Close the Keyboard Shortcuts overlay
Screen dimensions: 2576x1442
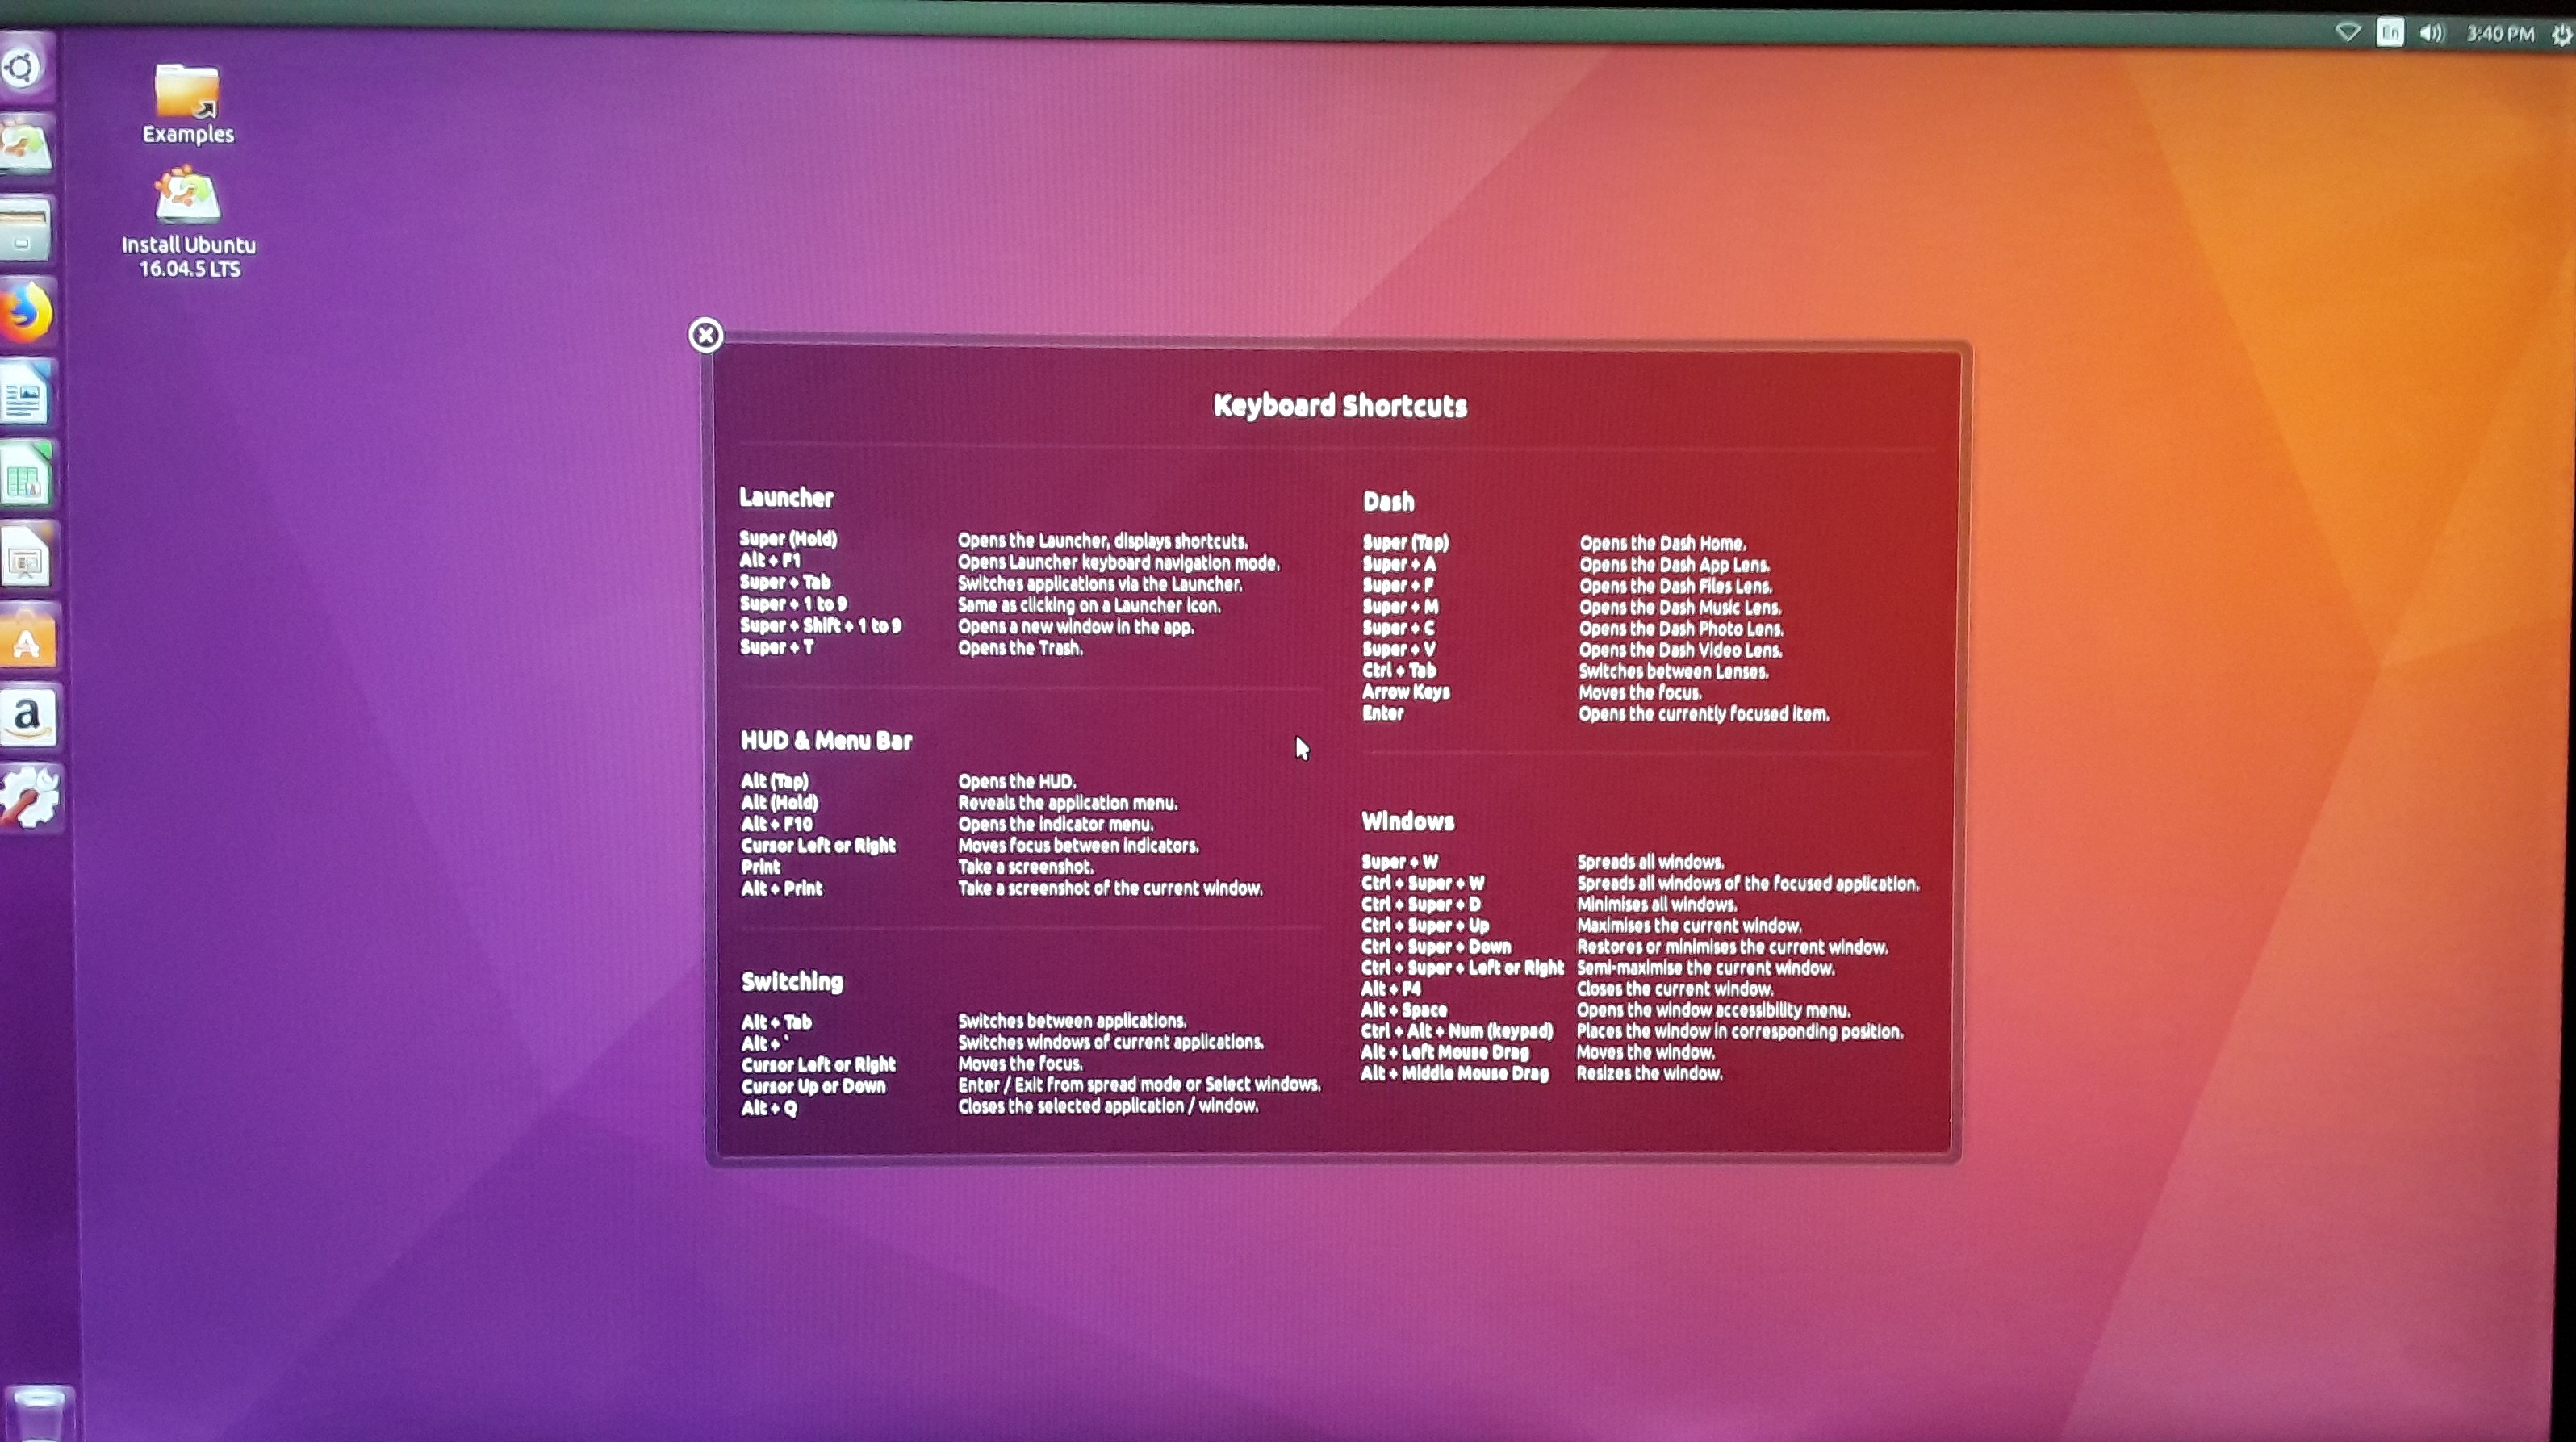(706, 335)
